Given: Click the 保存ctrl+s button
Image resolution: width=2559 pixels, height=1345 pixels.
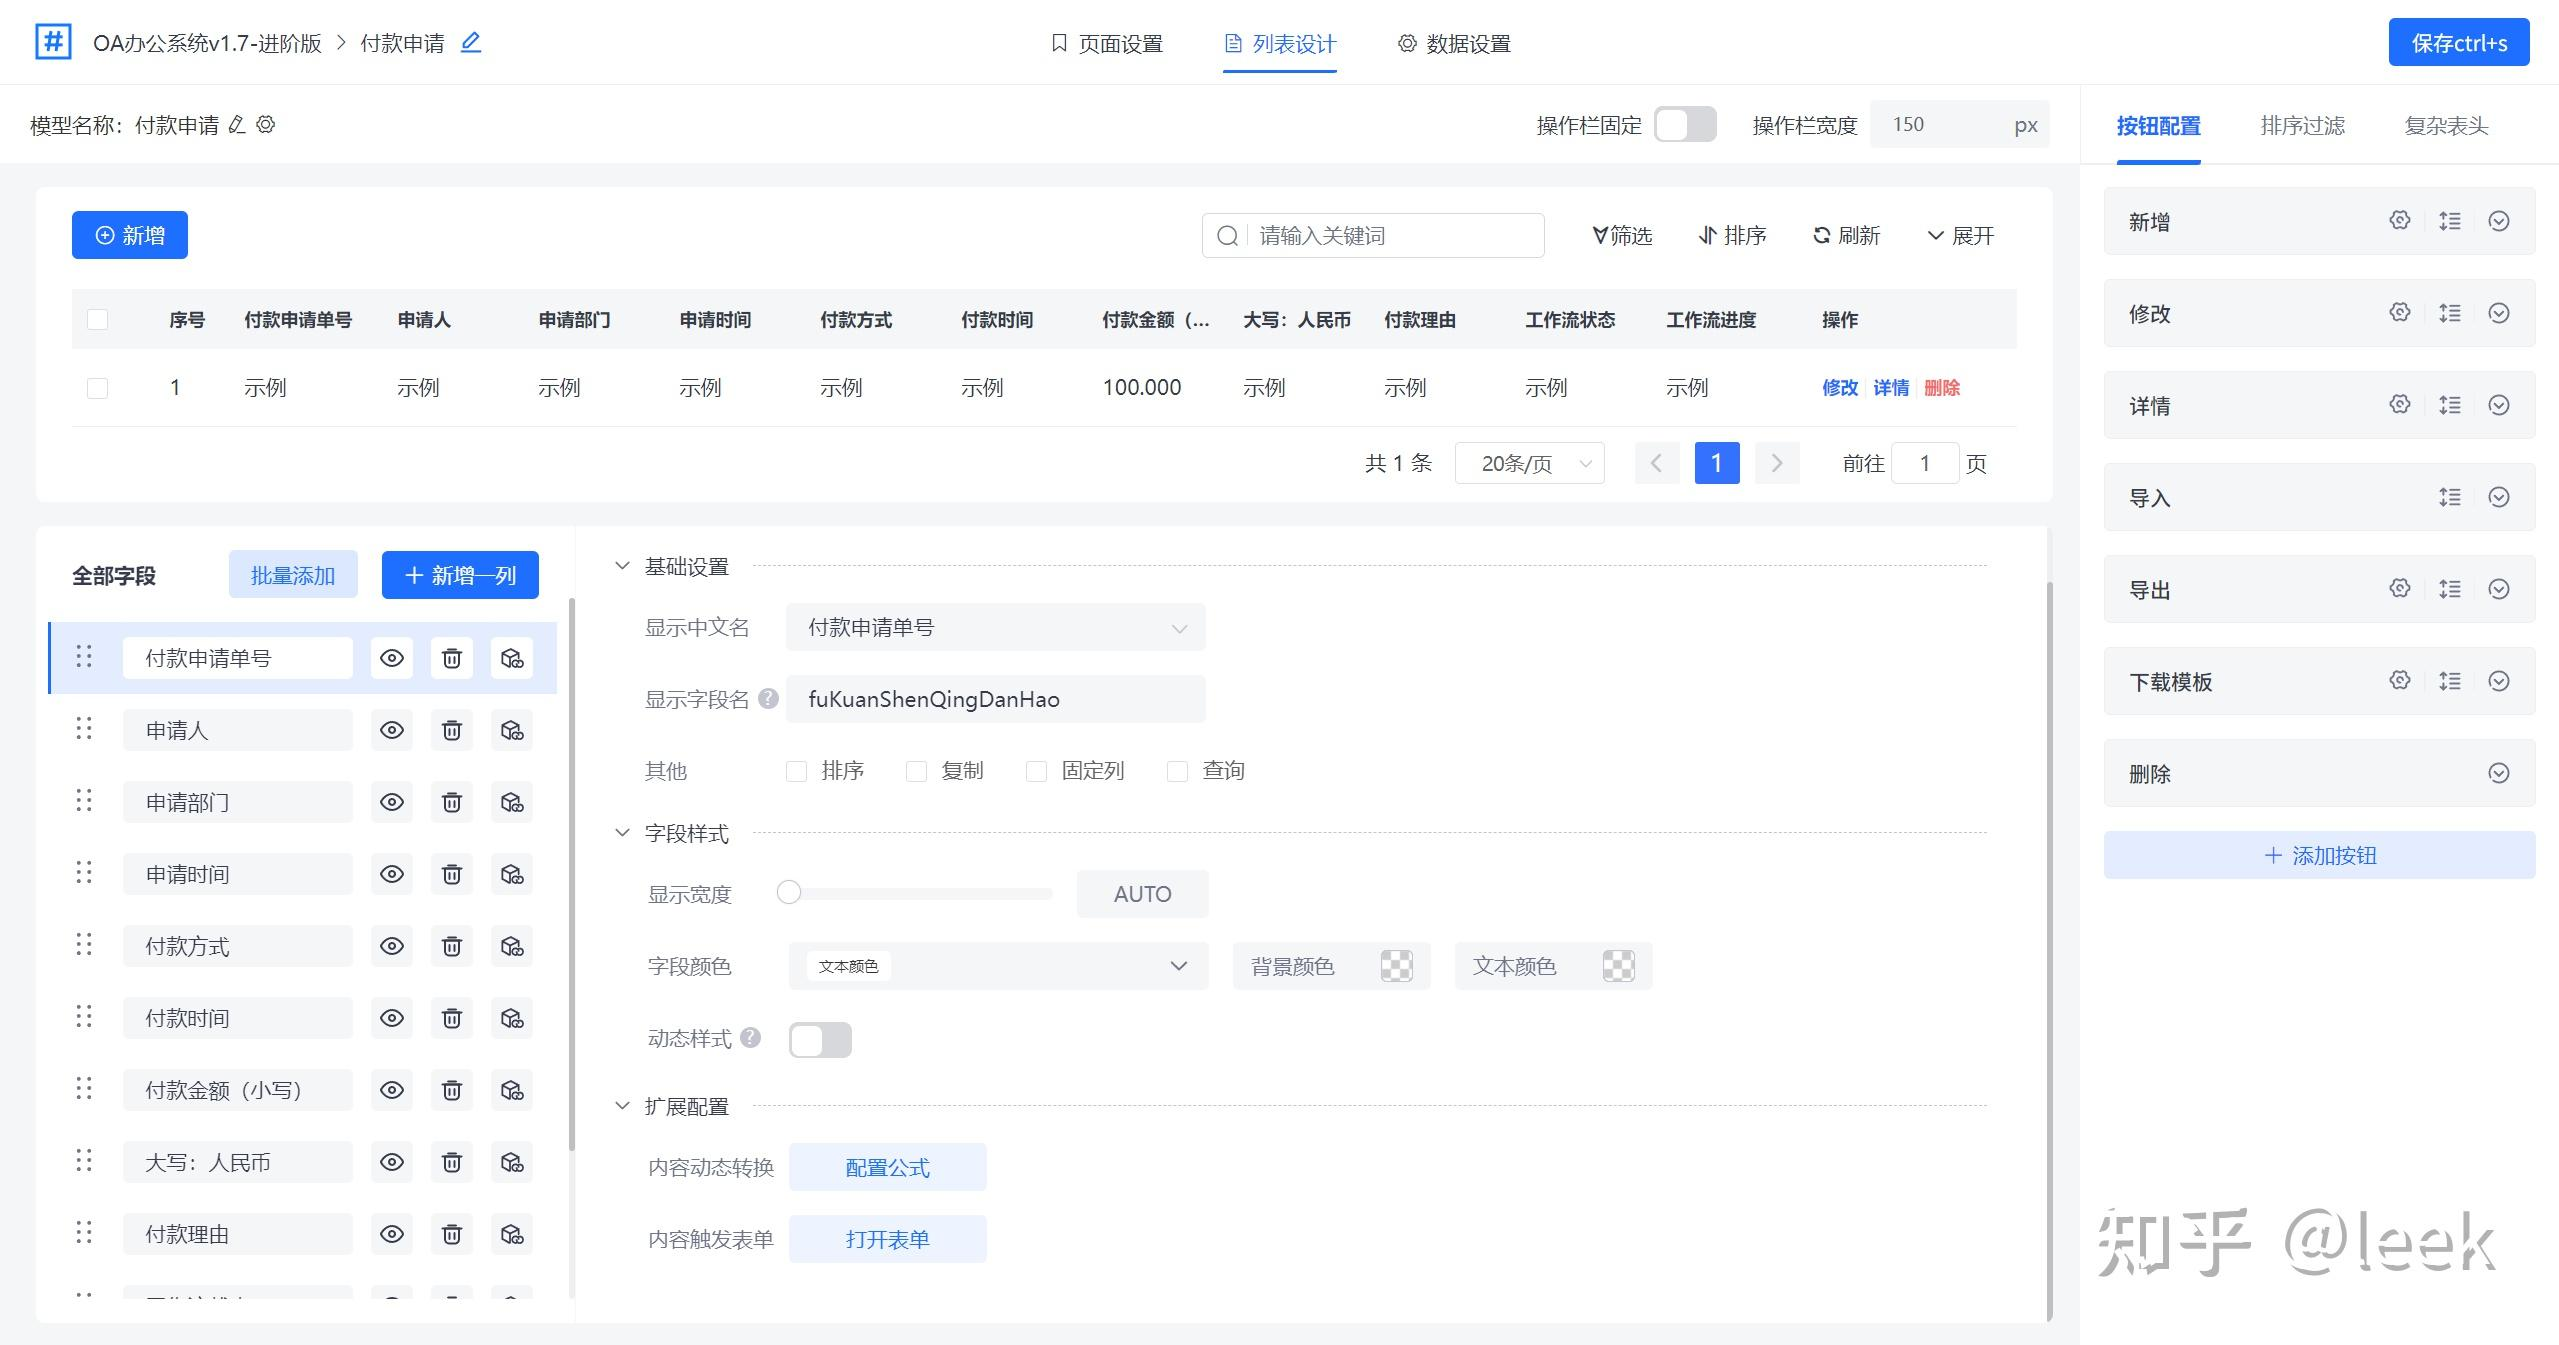Looking at the screenshot, I should click(x=2458, y=43).
